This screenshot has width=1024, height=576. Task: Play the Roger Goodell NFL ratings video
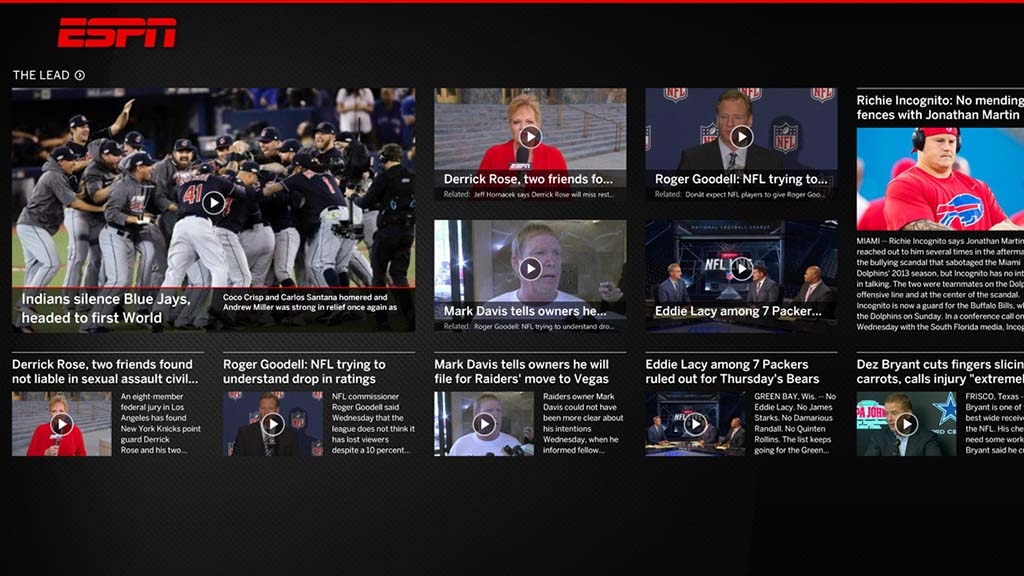(x=743, y=135)
